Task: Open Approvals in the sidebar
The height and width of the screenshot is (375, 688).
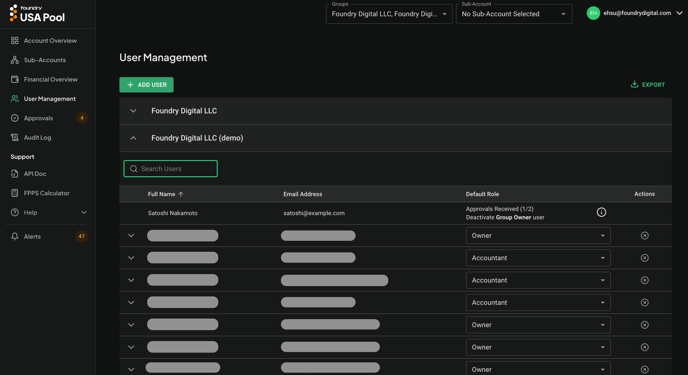Action: pyautogui.click(x=38, y=118)
